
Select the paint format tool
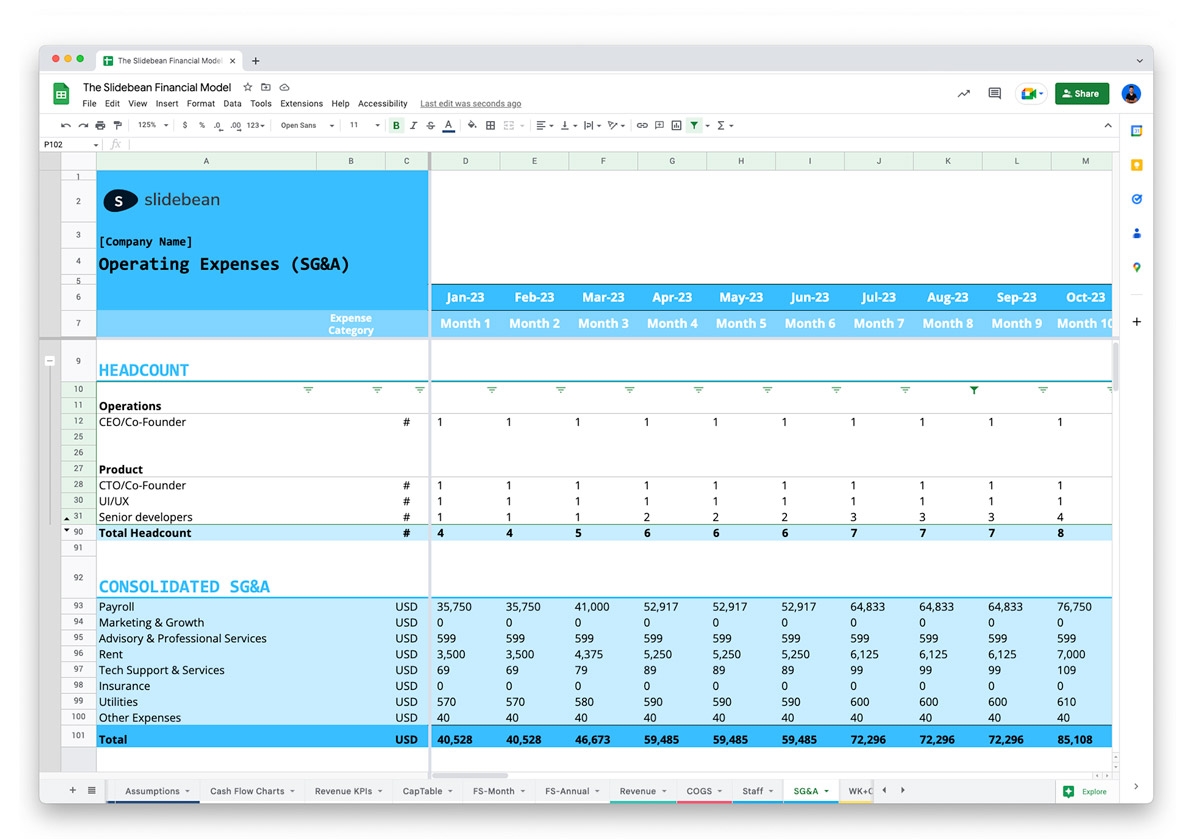tap(118, 126)
